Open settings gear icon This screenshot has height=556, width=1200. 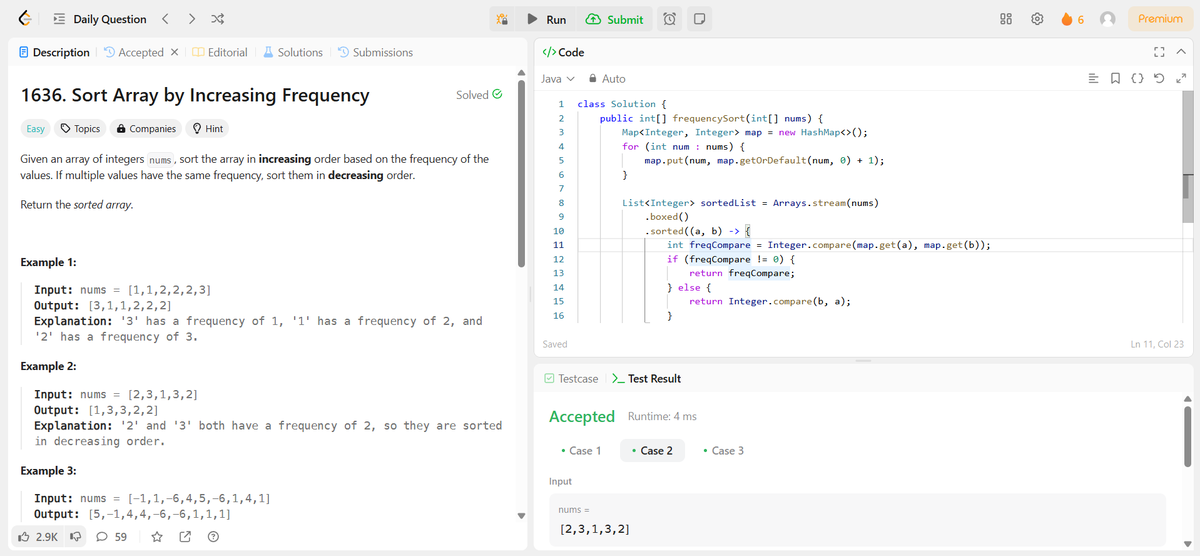pos(1037,19)
